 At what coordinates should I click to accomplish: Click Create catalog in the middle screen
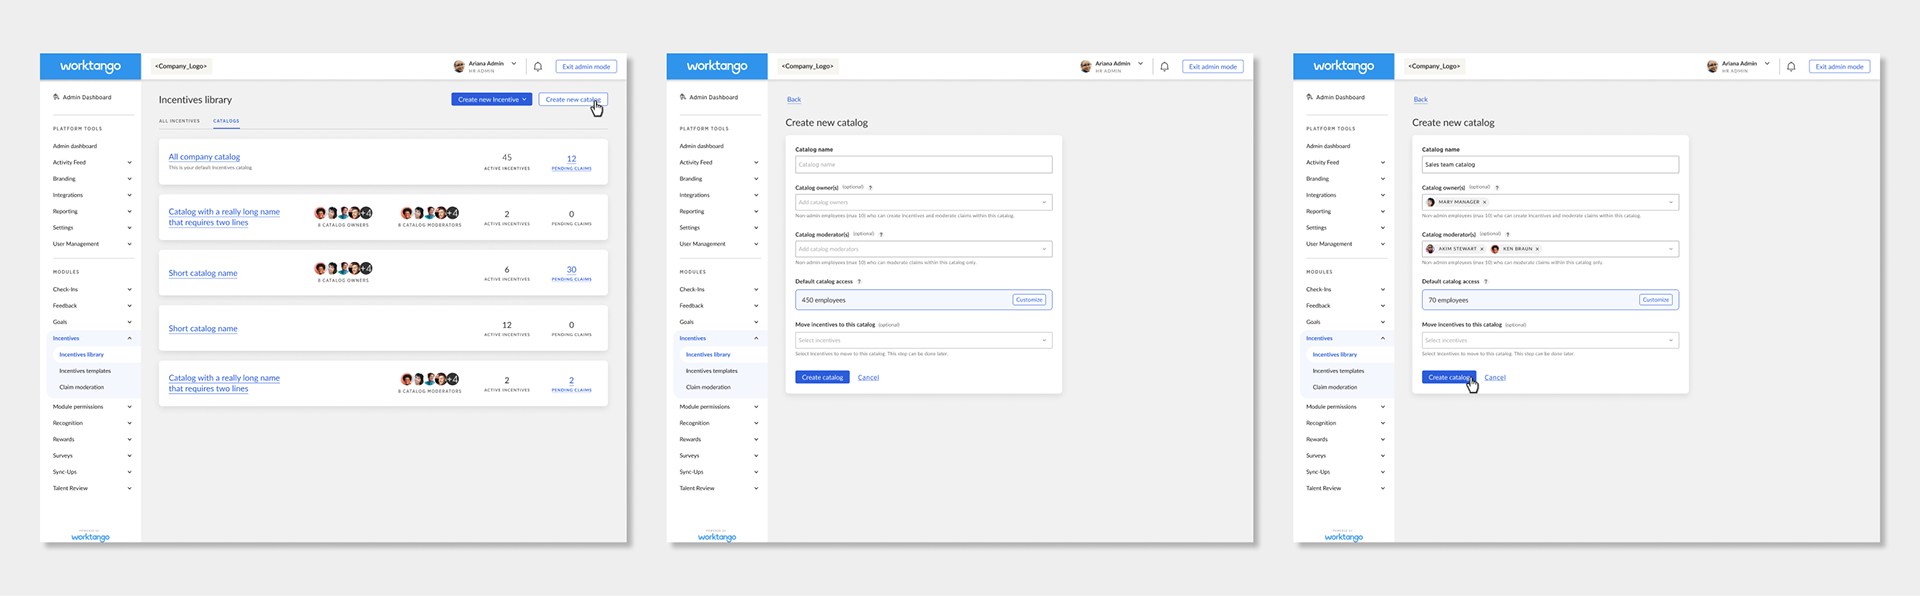(822, 377)
